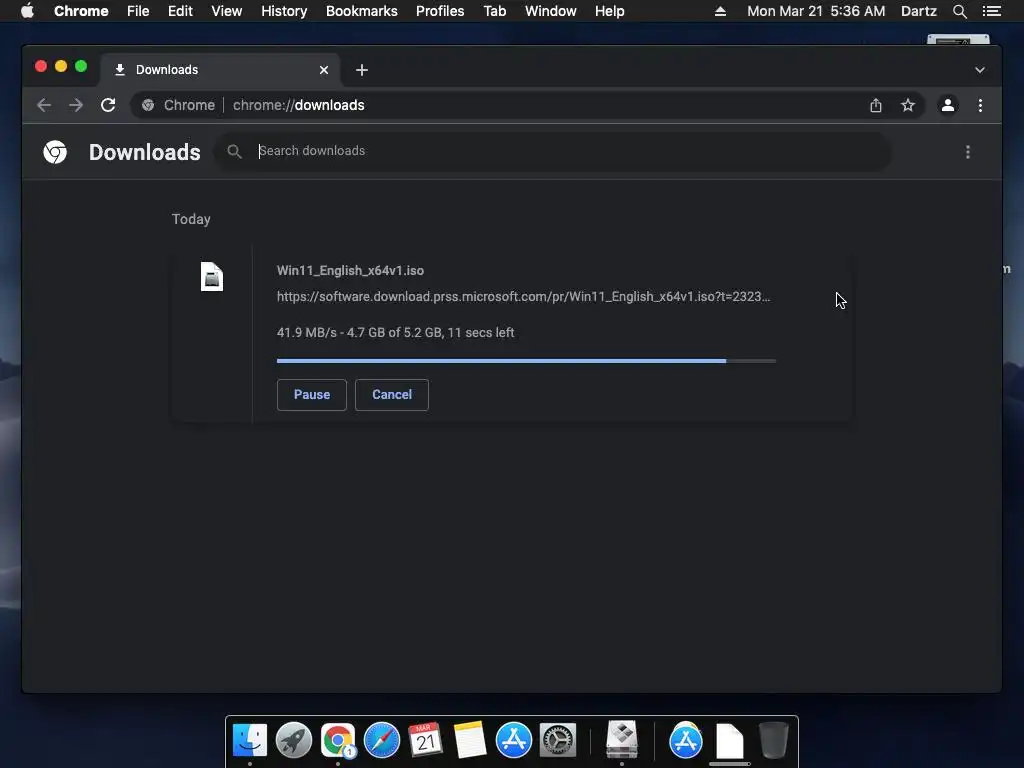Open the Edit menu
This screenshot has height=768, width=1024.
180,11
